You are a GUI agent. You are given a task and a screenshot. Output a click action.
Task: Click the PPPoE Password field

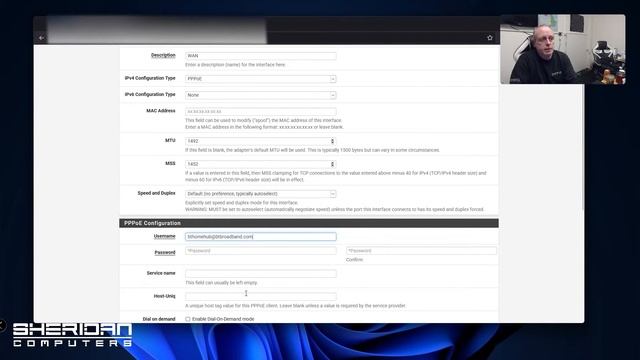[x=261, y=251]
